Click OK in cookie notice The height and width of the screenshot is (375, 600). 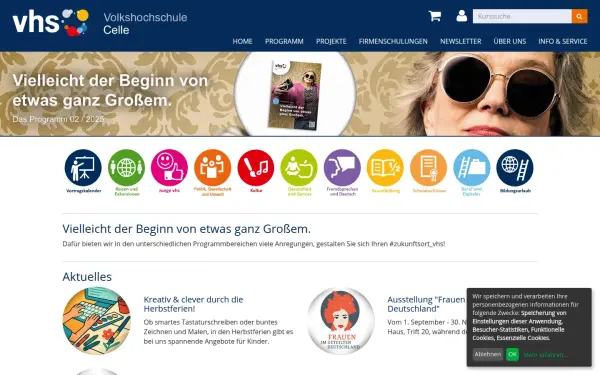tap(512, 354)
